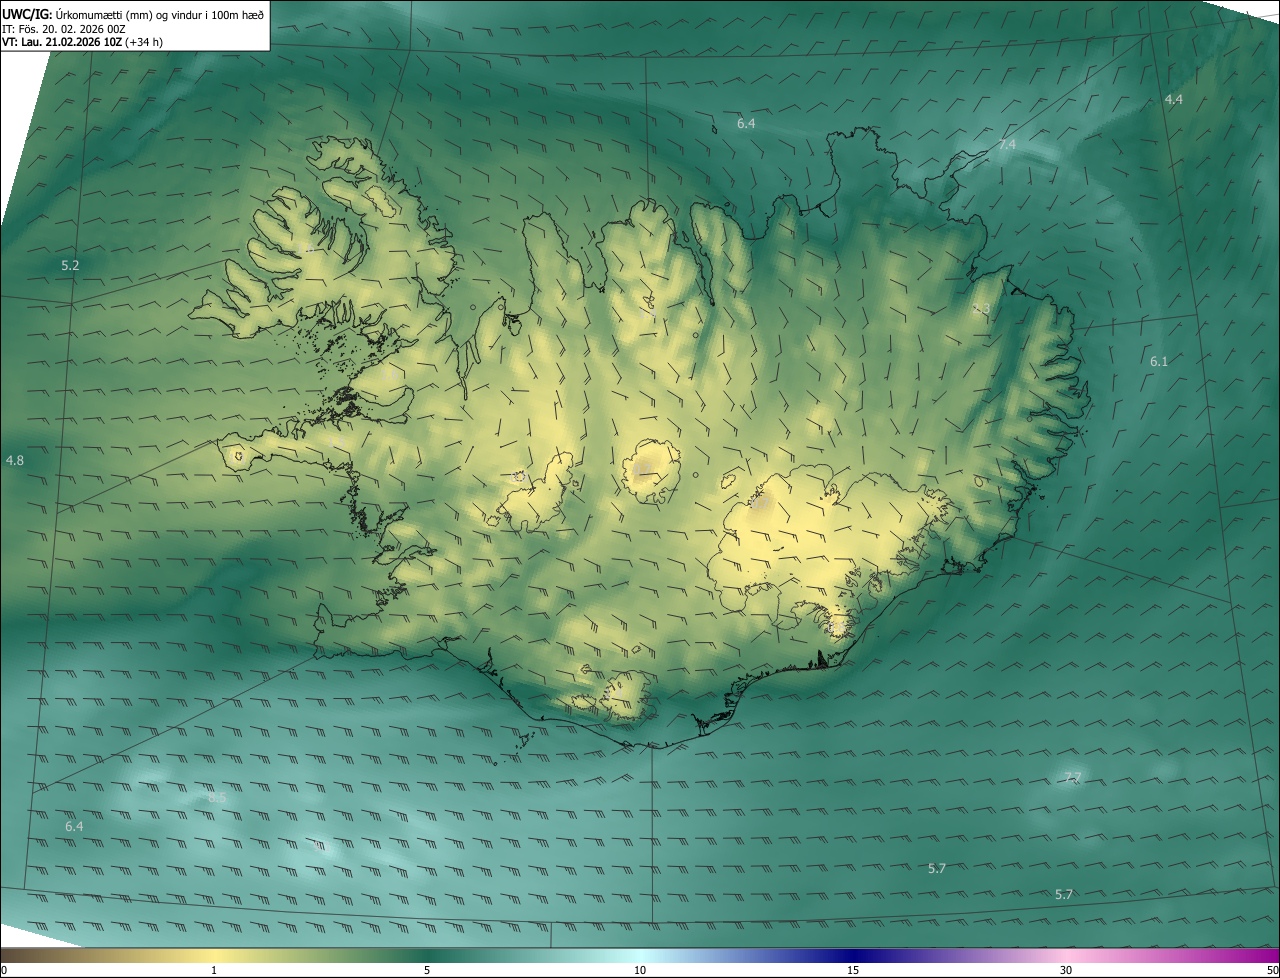
Task: Click the 7.4 value label on the map
Action: (1007, 145)
